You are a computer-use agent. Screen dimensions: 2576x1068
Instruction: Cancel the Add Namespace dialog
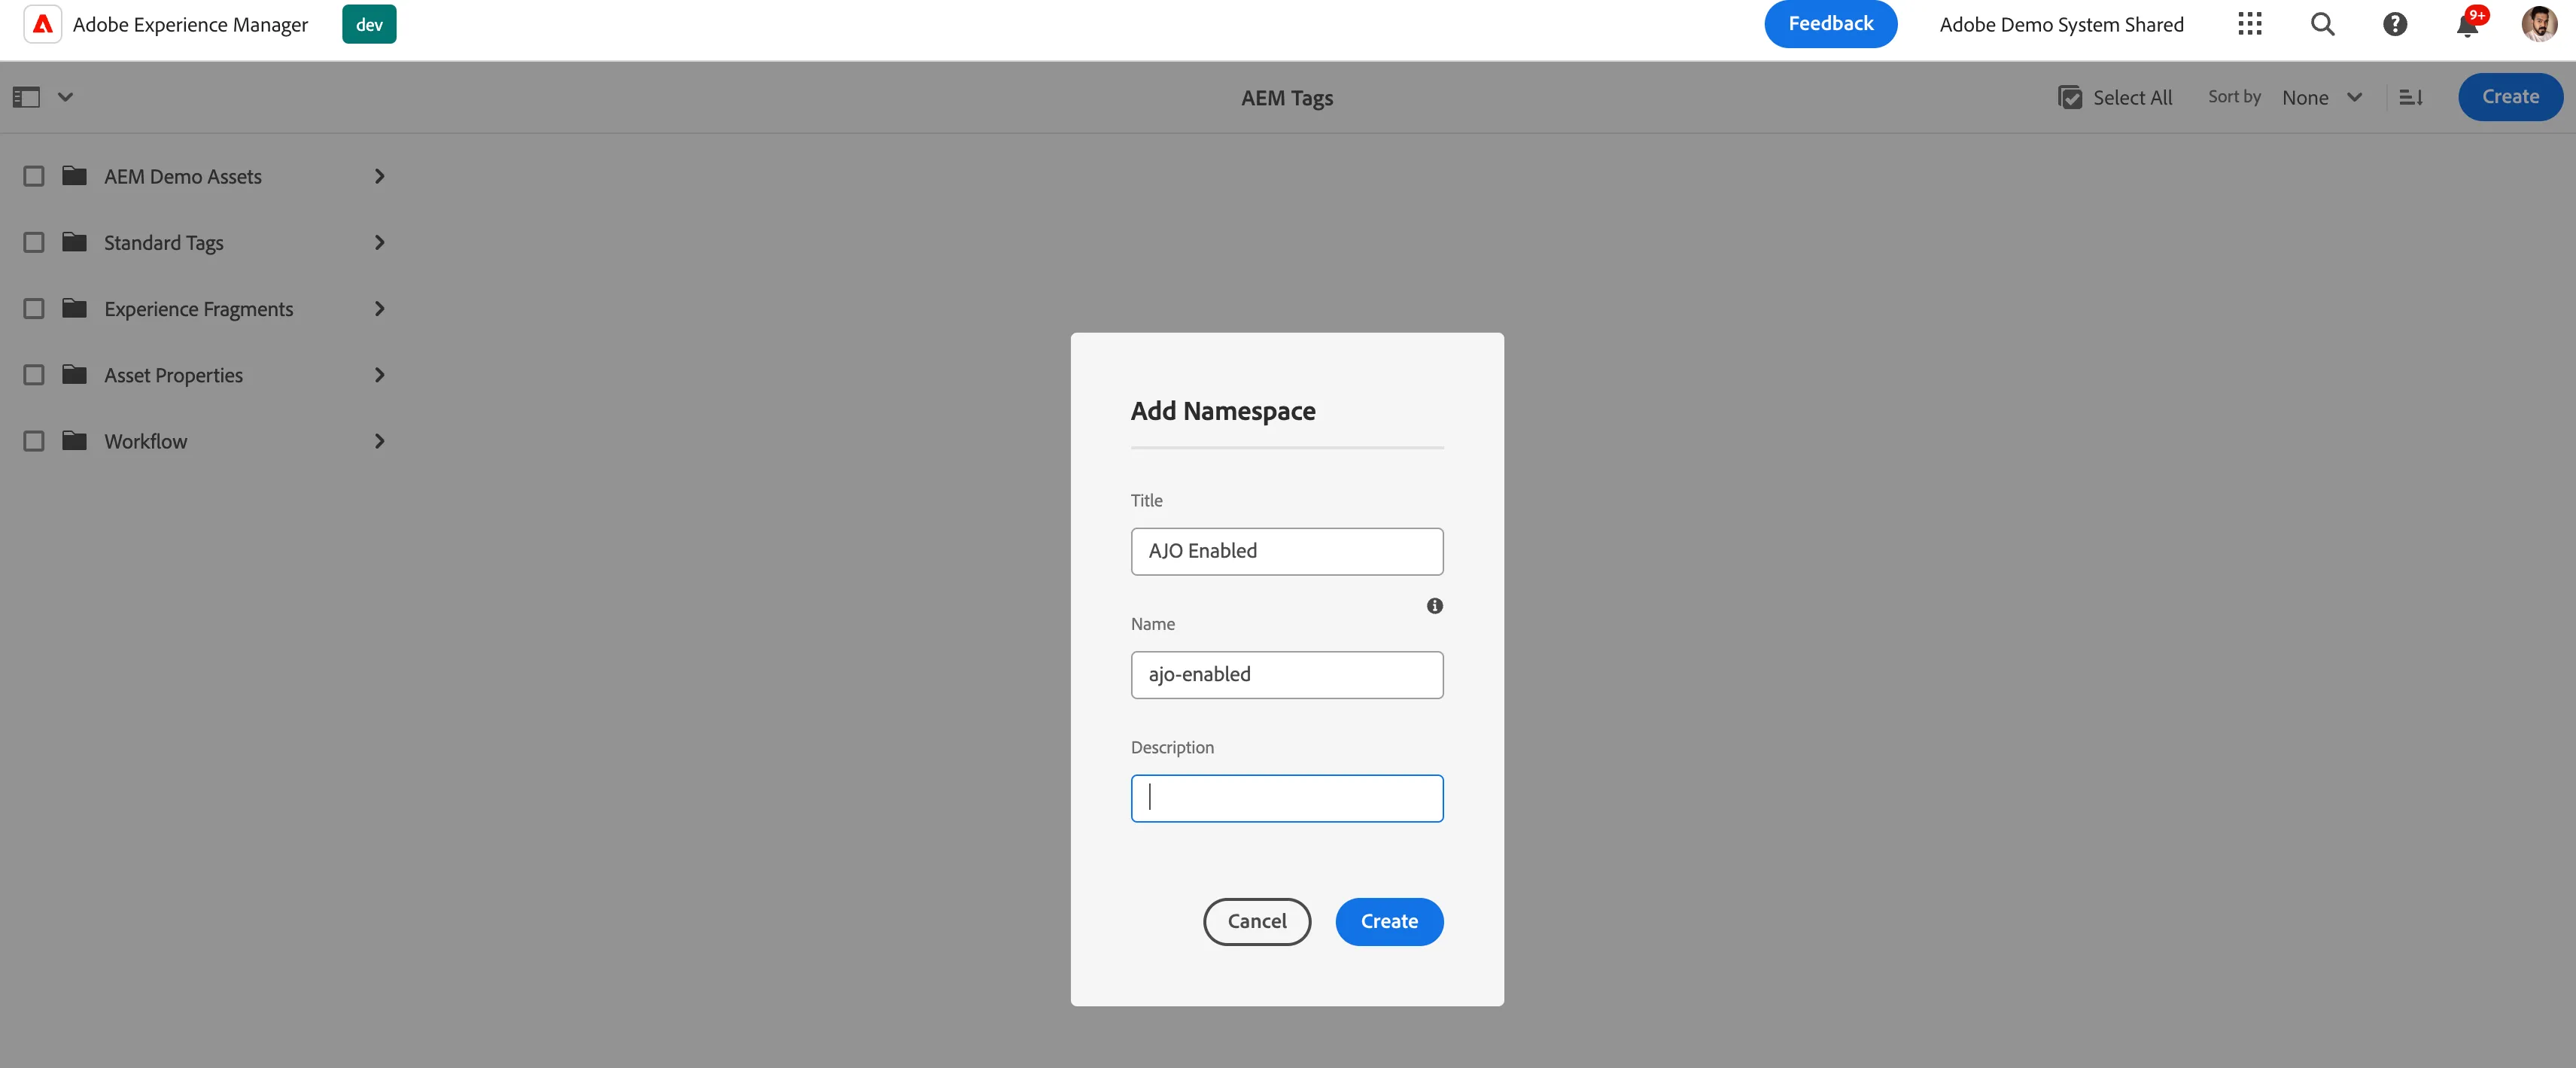[1257, 921]
